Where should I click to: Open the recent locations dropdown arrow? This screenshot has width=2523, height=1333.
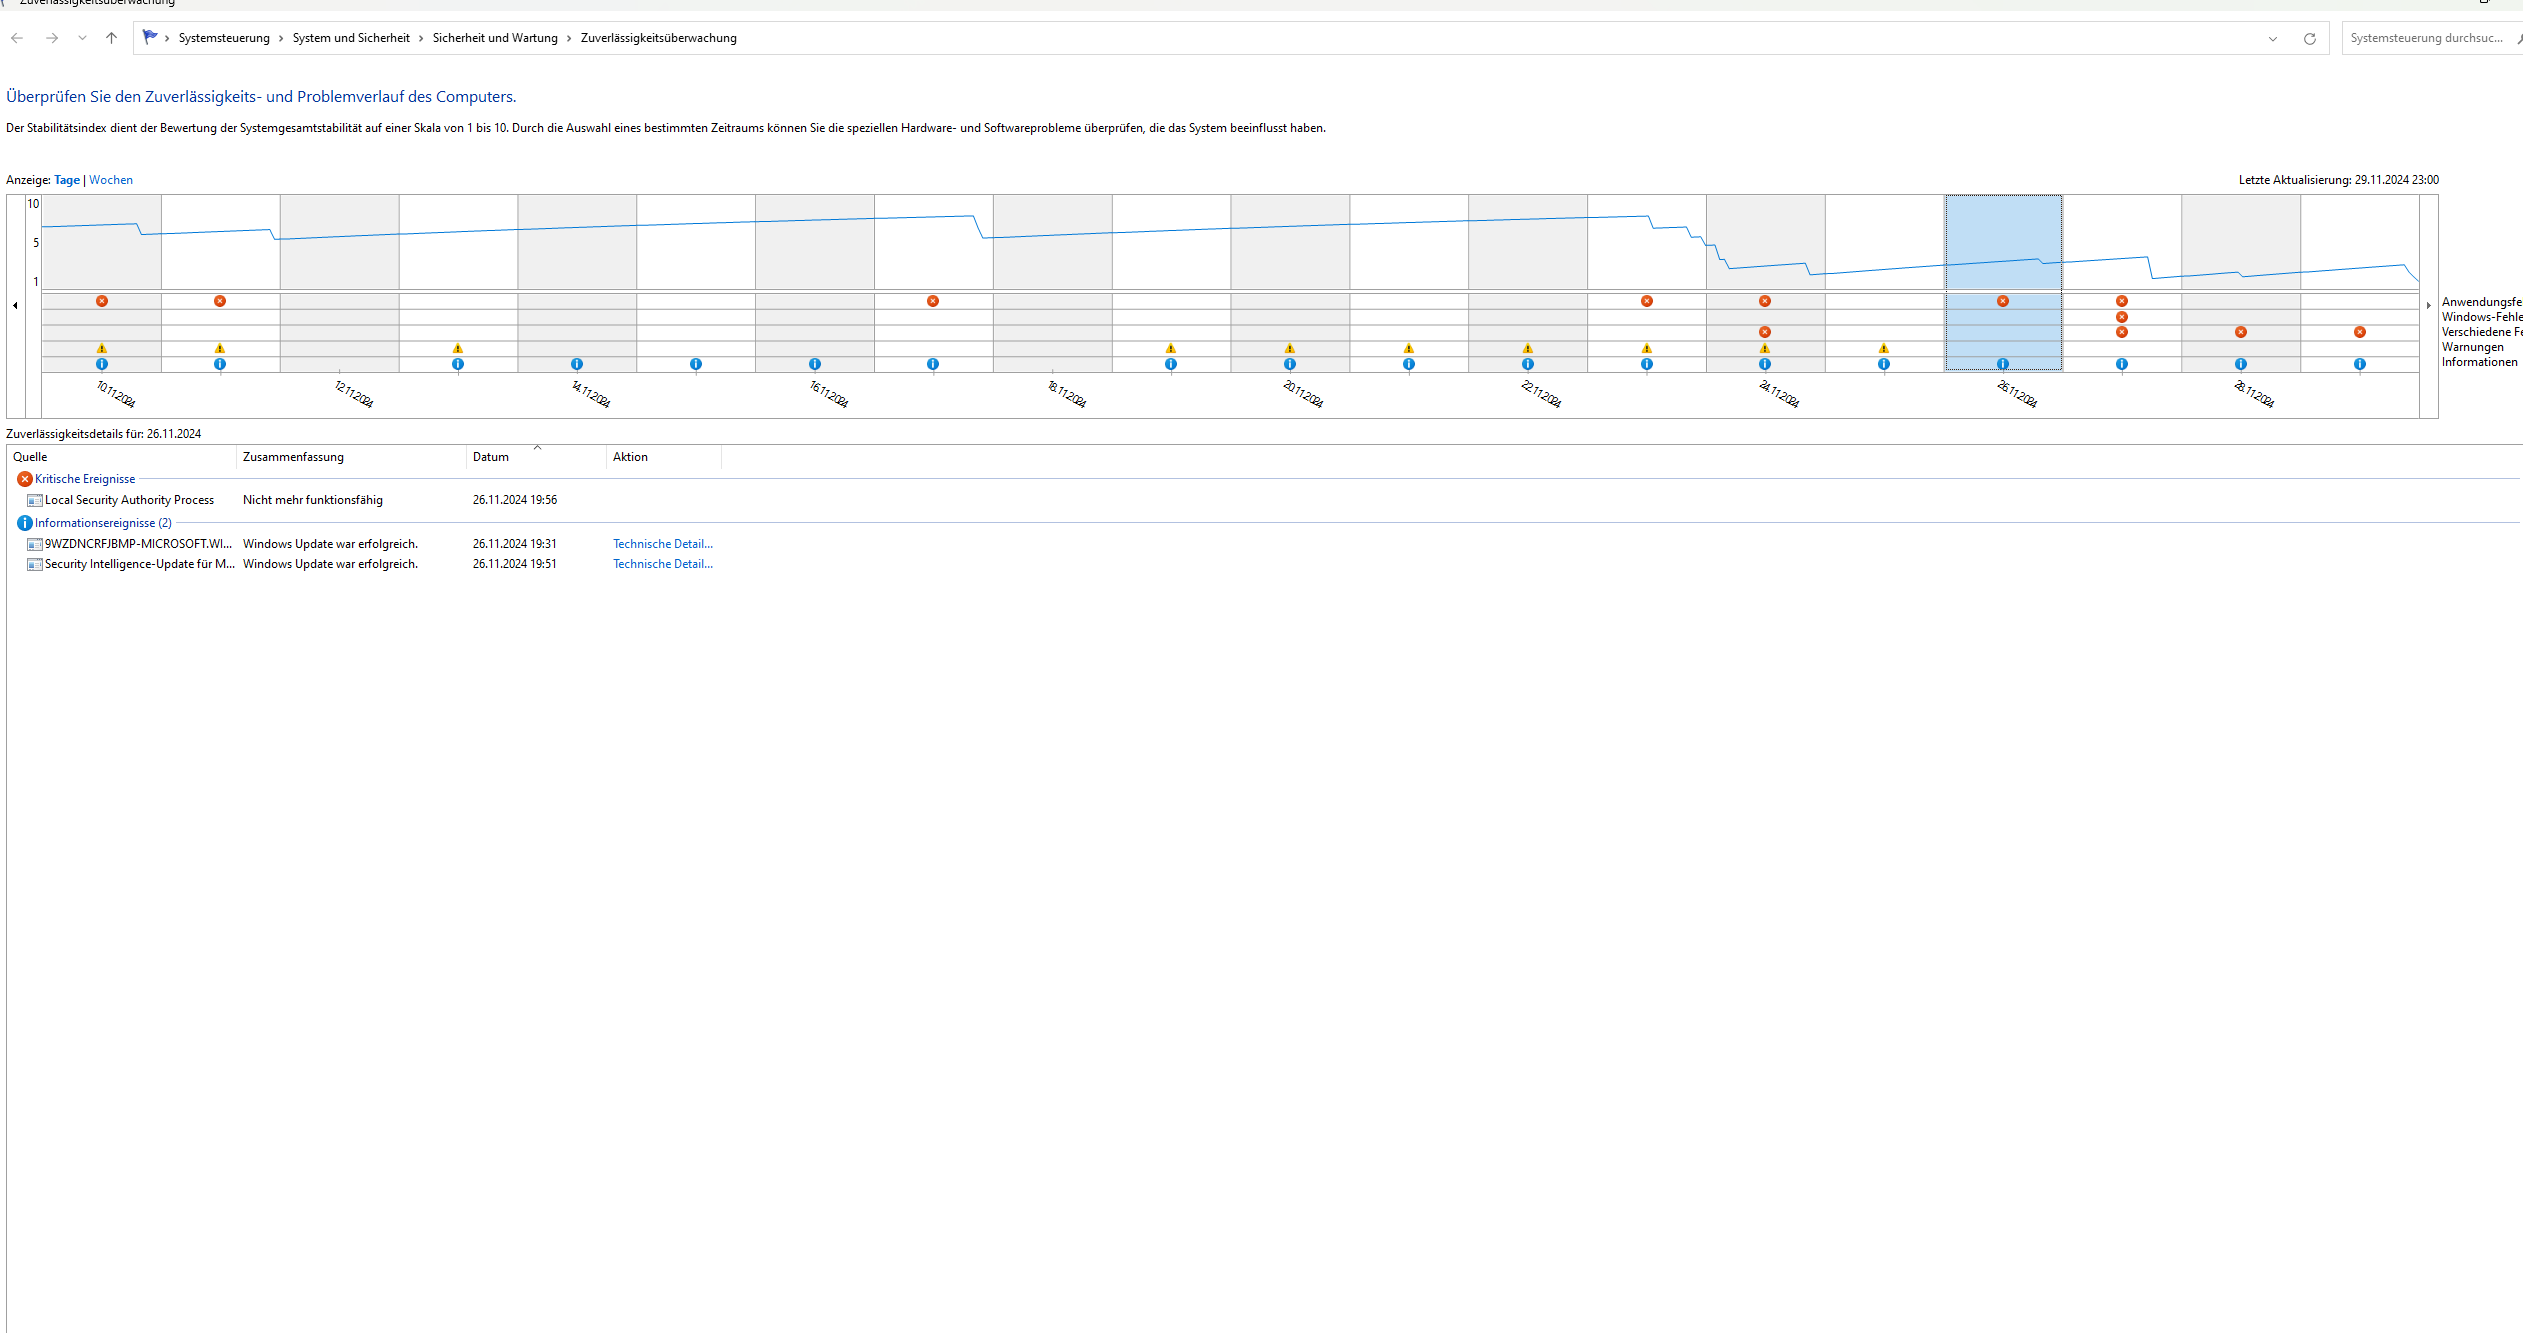pyautogui.click(x=82, y=38)
